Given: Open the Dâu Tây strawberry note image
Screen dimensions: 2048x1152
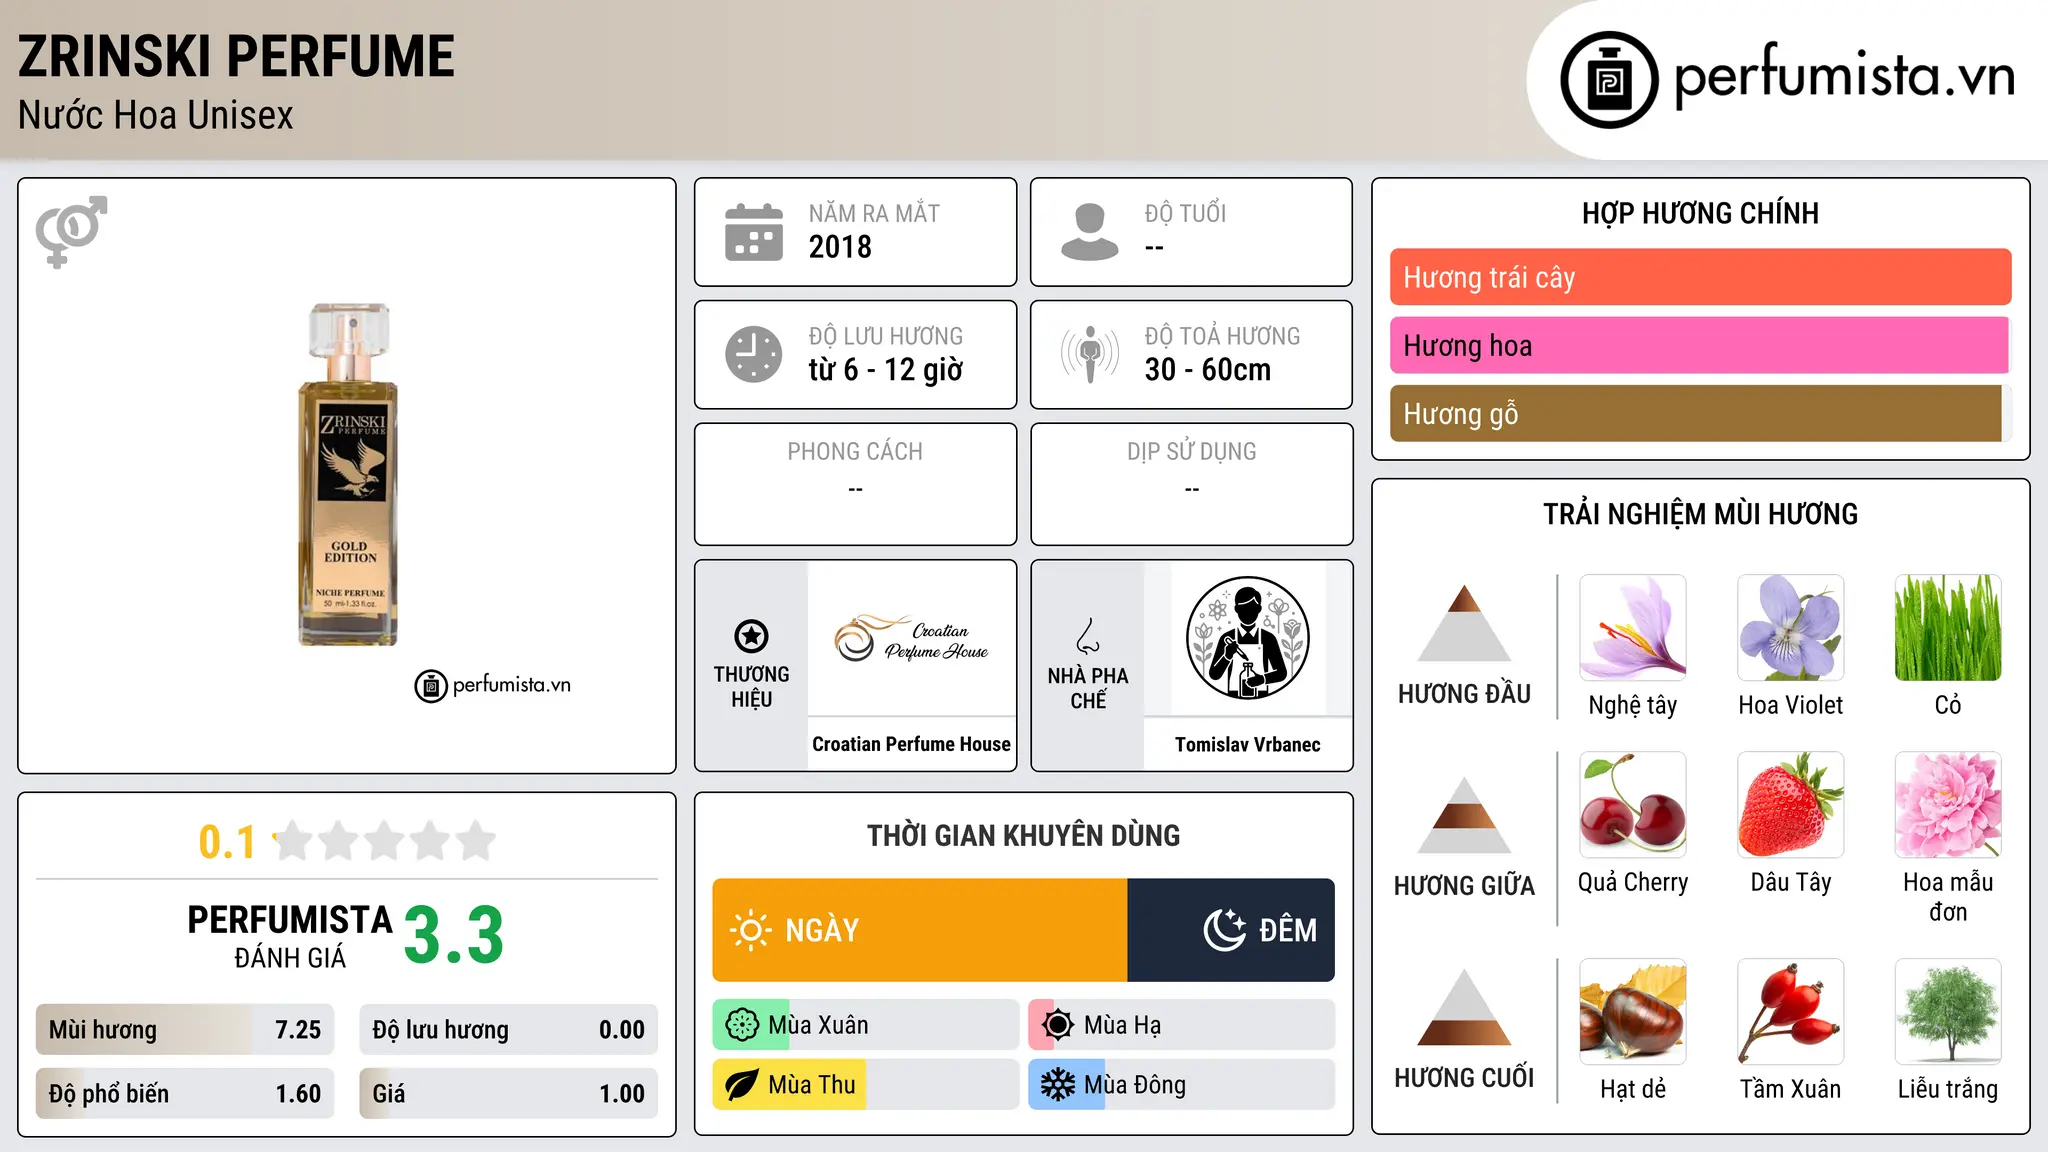Looking at the screenshot, I should [x=1791, y=805].
